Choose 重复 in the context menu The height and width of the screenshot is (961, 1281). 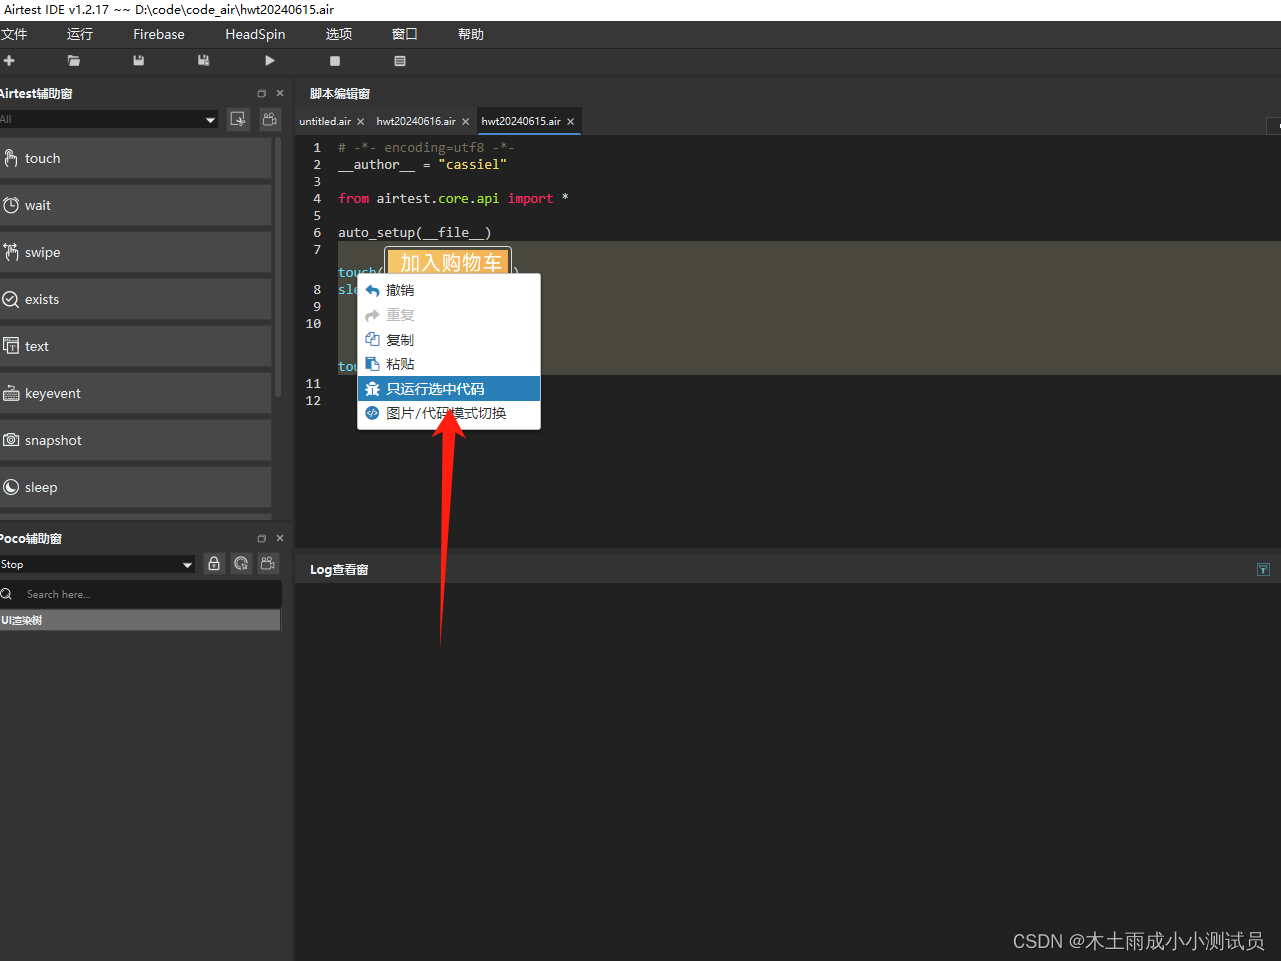coord(449,315)
